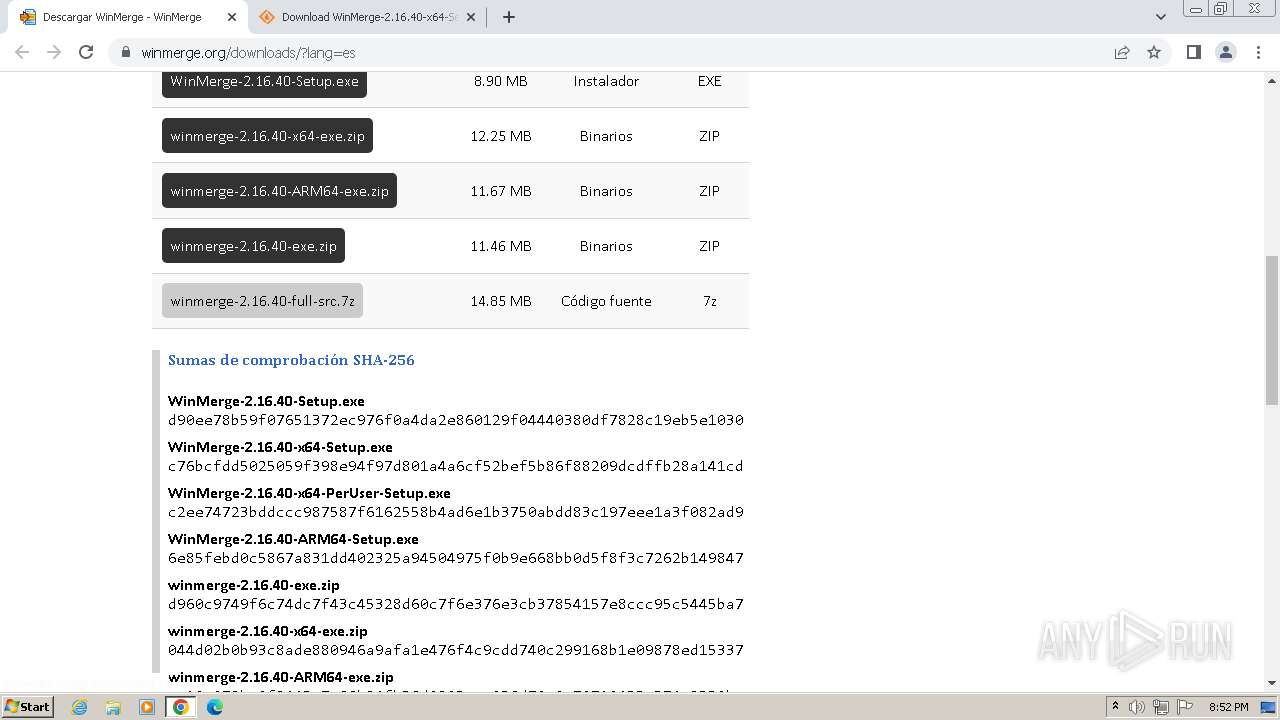1280x720 pixels.
Task: Open the media player taskbar icon
Action: [x=147, y=707]
